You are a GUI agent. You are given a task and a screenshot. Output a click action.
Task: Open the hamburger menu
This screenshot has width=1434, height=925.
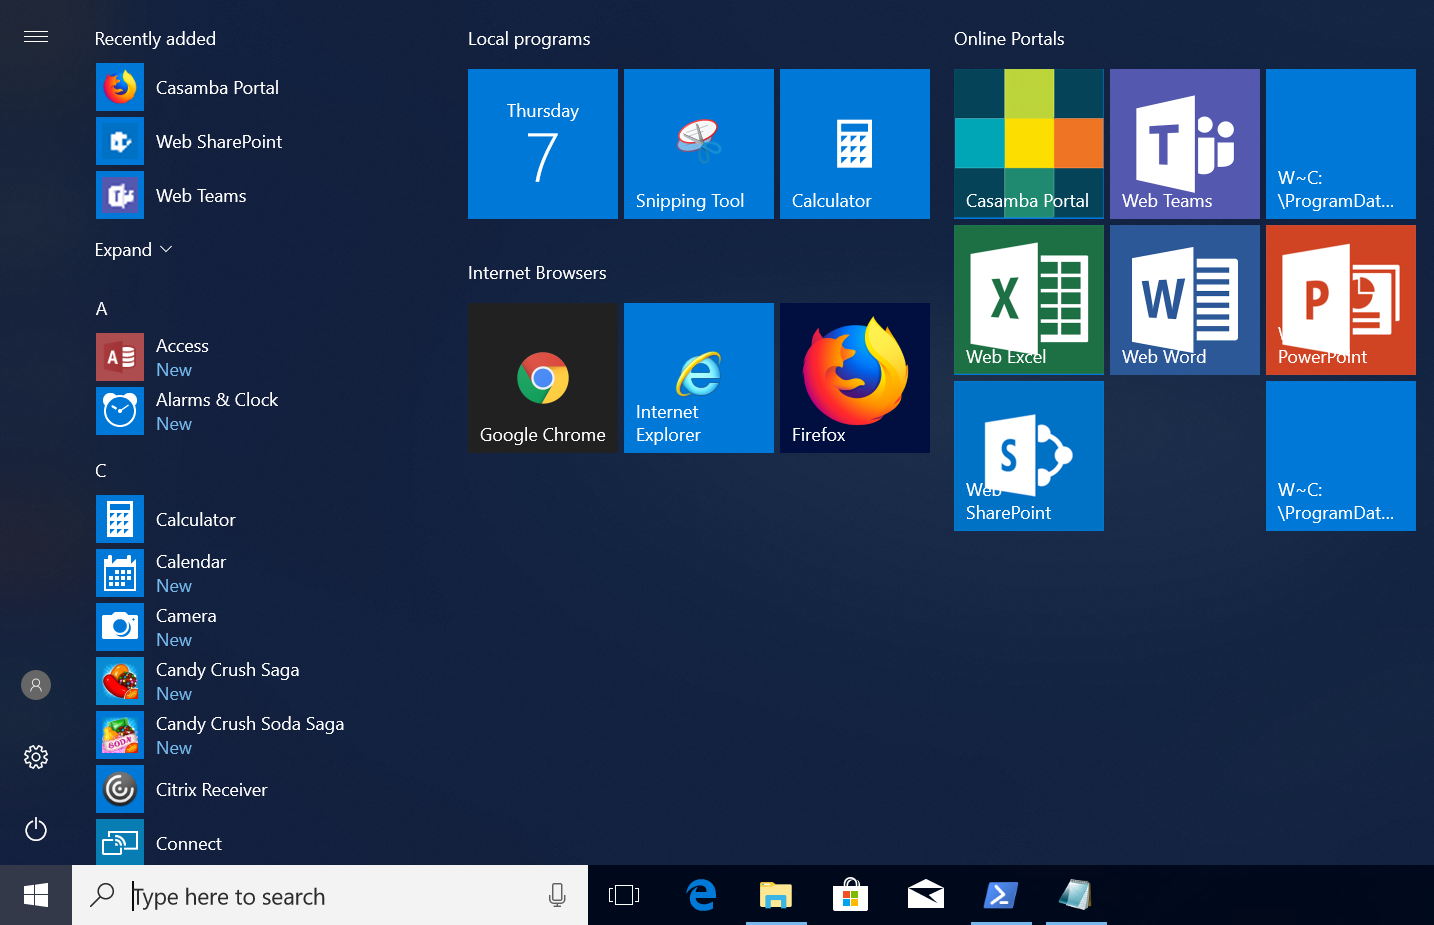point(36,36)
